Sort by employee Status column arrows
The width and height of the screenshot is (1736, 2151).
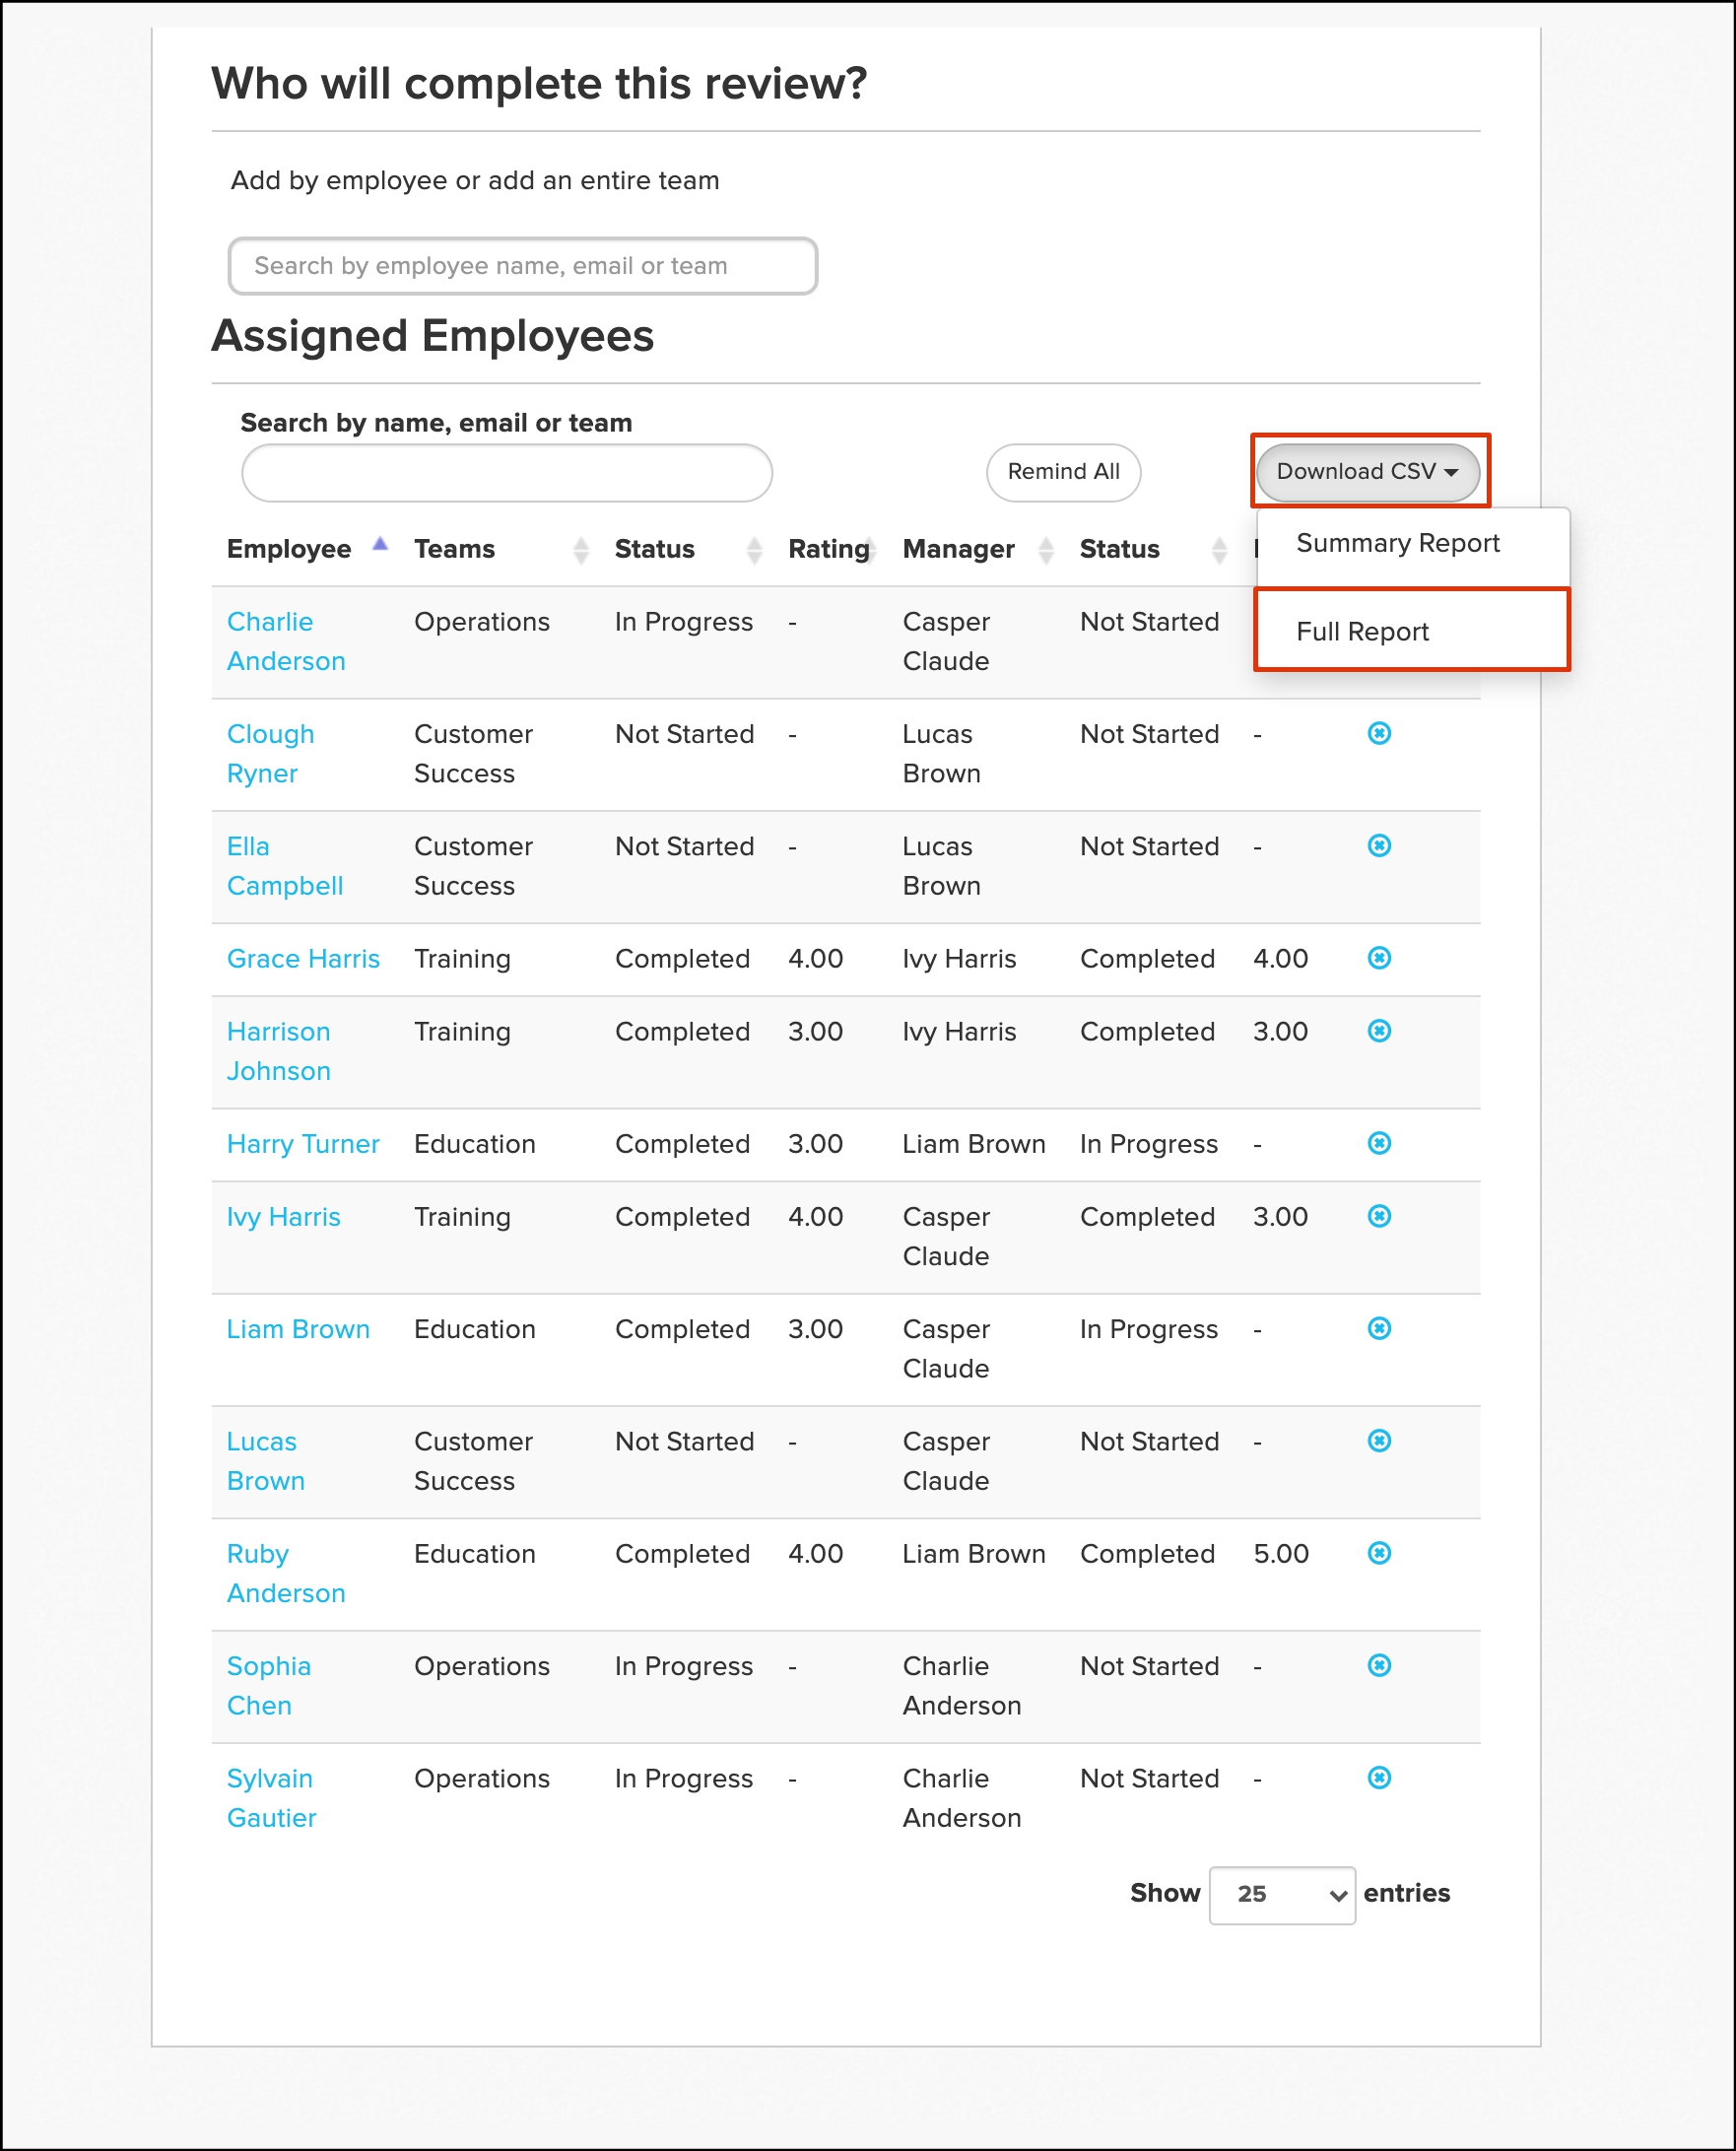click(755, 549)
